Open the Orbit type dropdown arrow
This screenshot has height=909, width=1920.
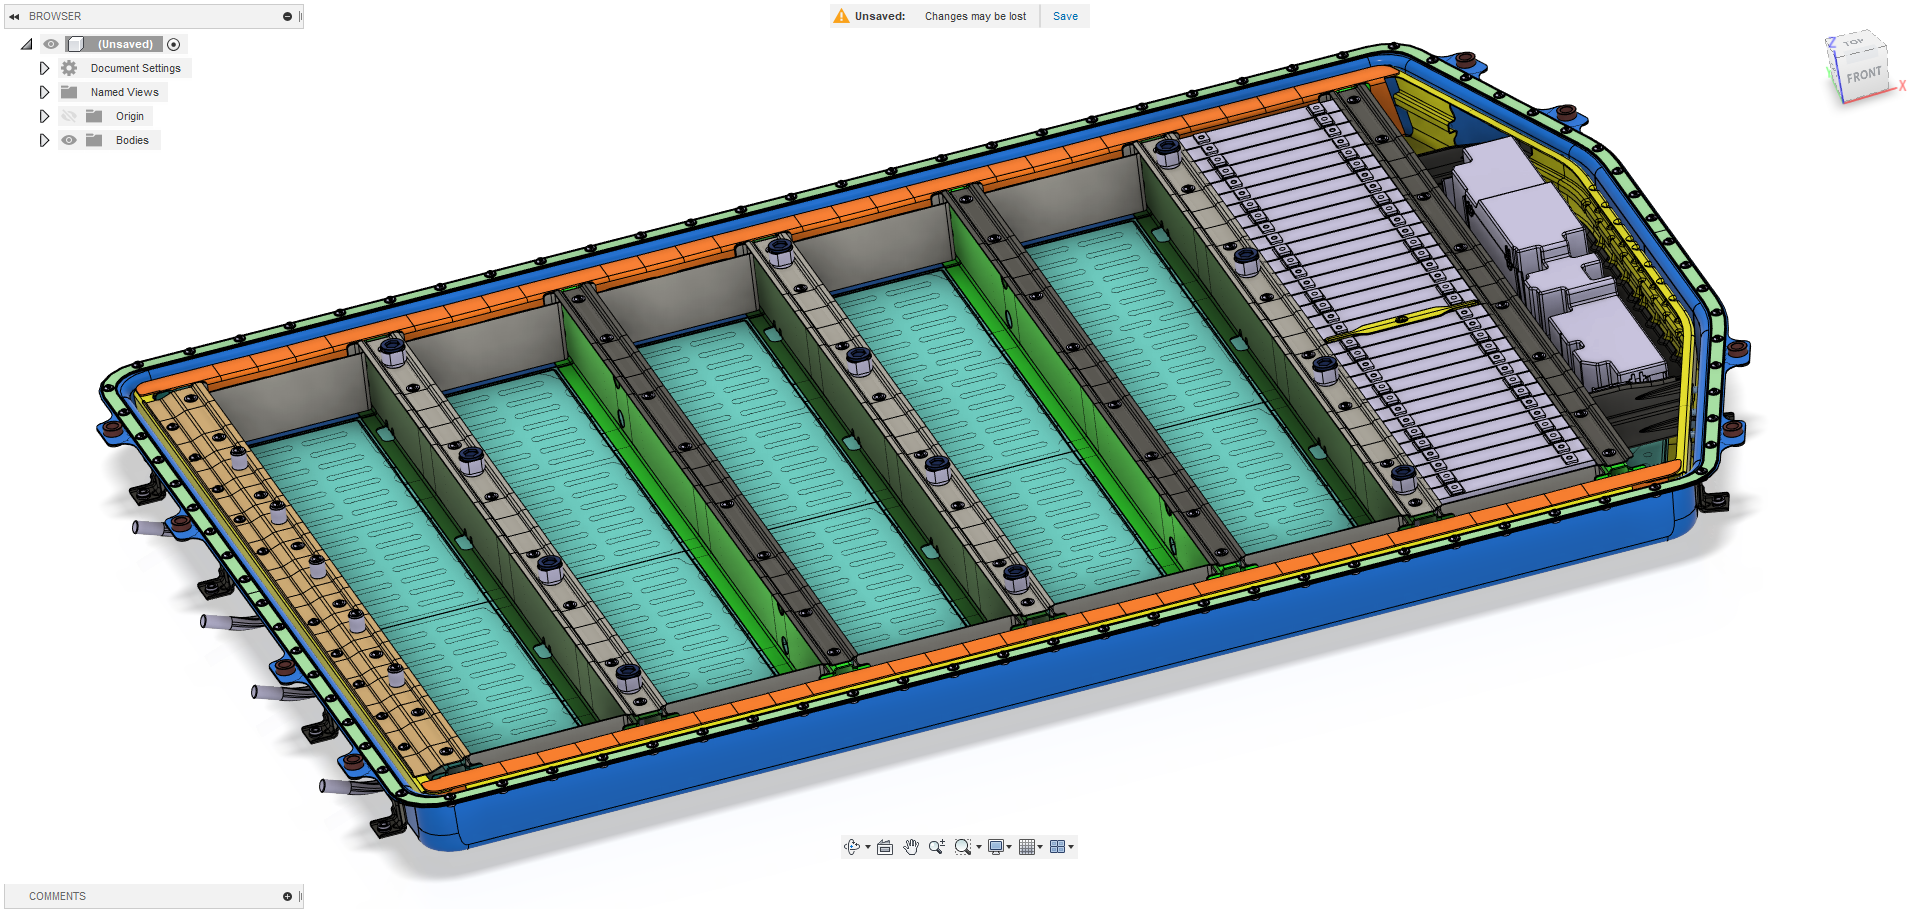point(867,847)
